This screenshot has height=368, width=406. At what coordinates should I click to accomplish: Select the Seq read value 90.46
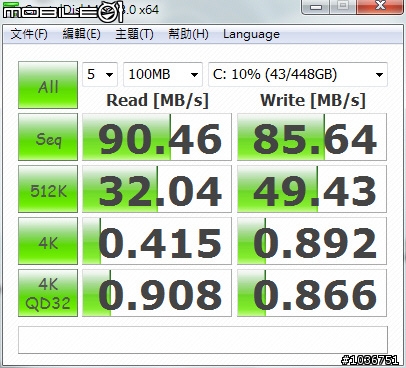(x=157, y=137)
